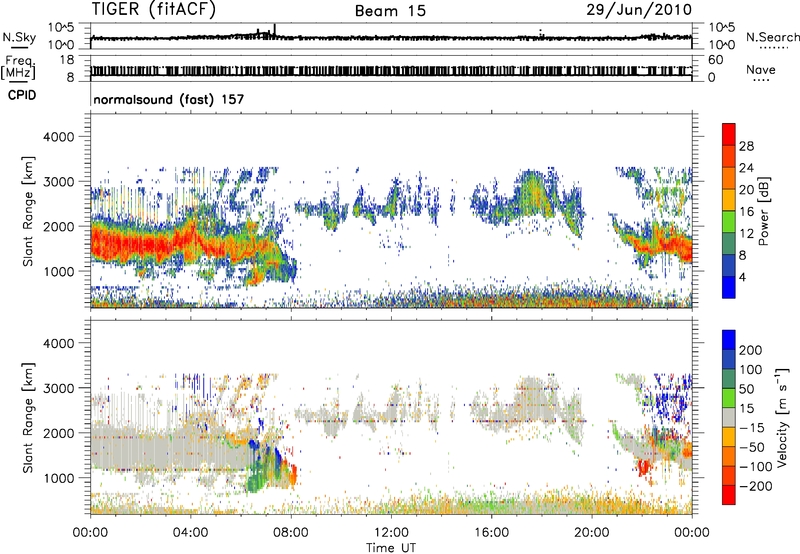Click the solid line sample under 'N.Sky'

pos(19,47)
